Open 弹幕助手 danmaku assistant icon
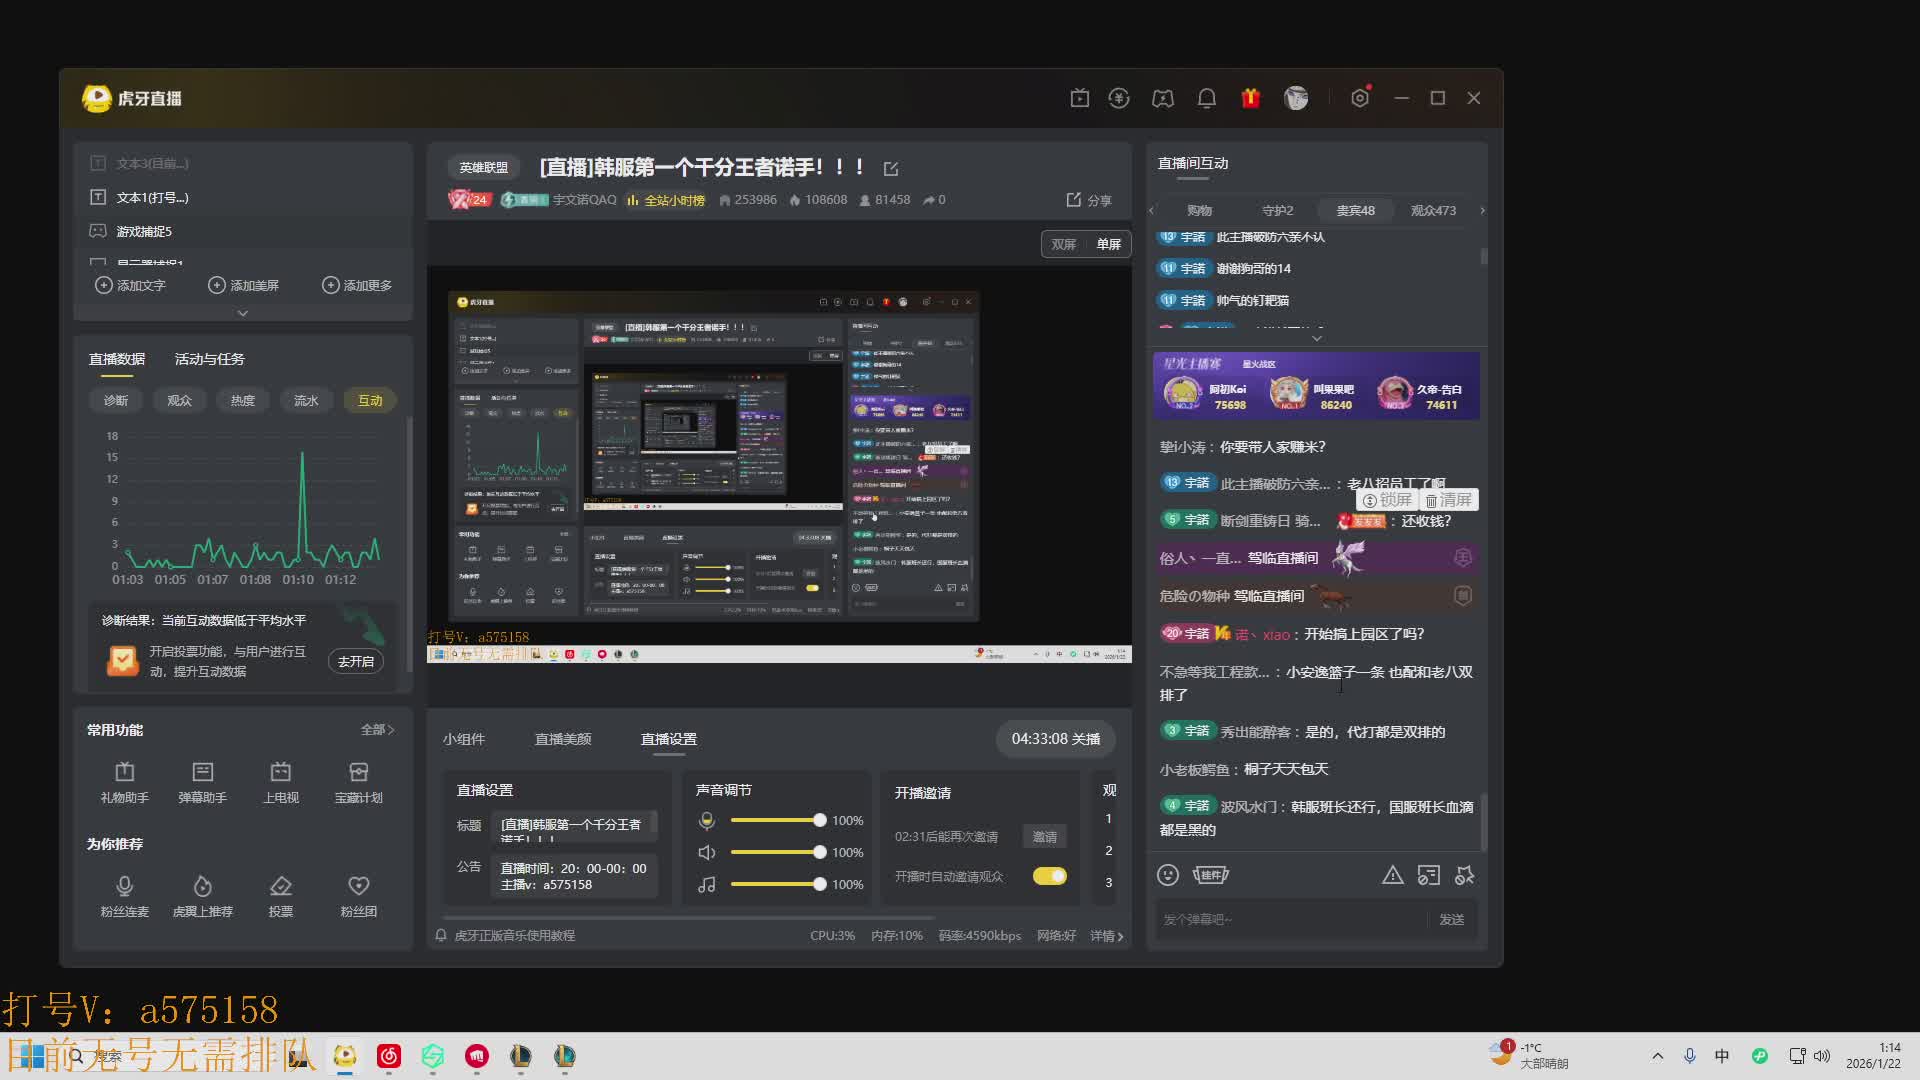 [202, 773]
